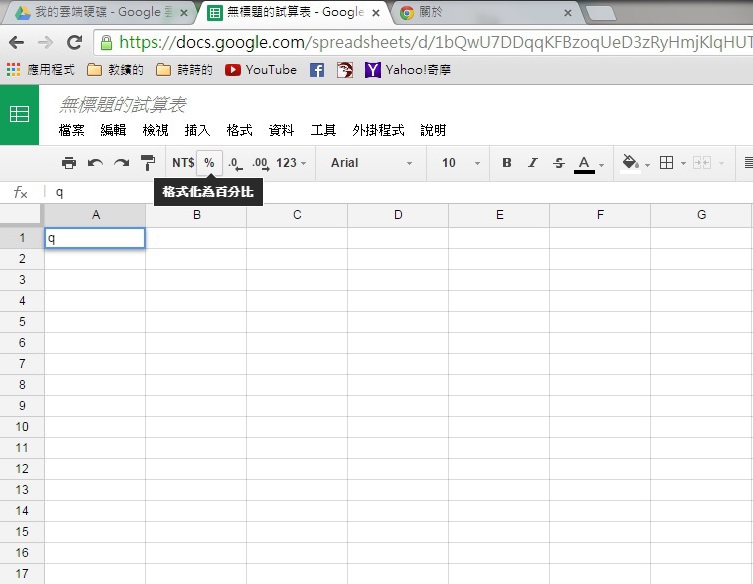Open the font size 10 dropdown
Viewport: 753px width, 584px height.
(461, 163)
